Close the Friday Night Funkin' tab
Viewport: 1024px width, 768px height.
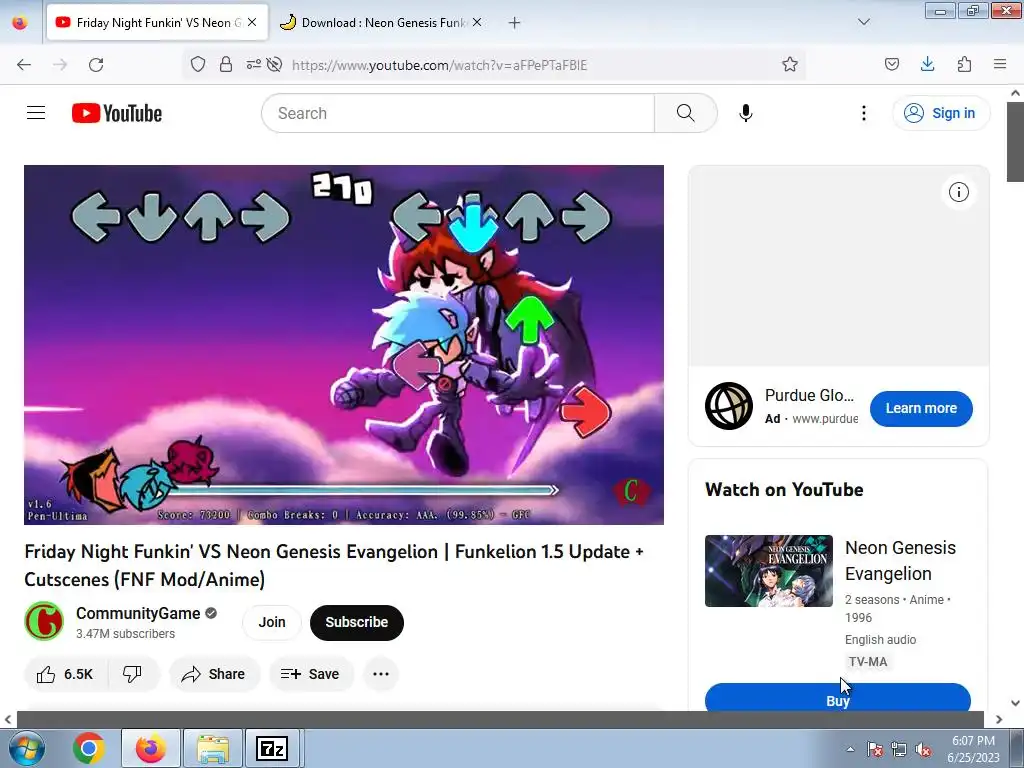tap(252, 22)
